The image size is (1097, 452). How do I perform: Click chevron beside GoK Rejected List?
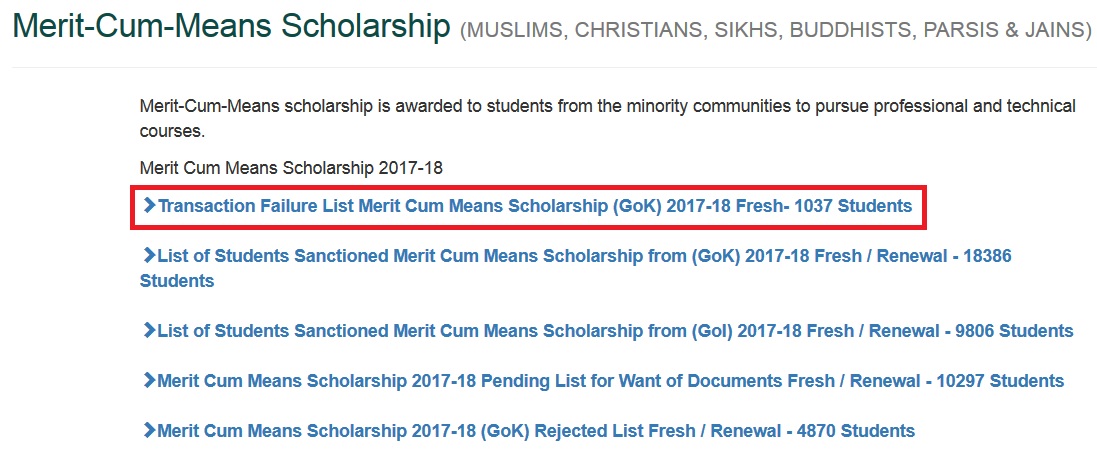coord(150,431)
